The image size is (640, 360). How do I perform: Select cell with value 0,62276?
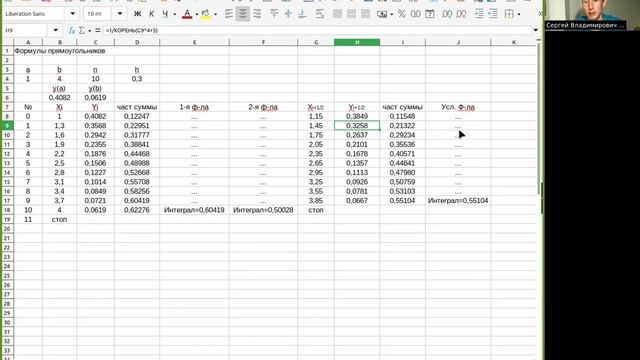(x=137, y=210)
